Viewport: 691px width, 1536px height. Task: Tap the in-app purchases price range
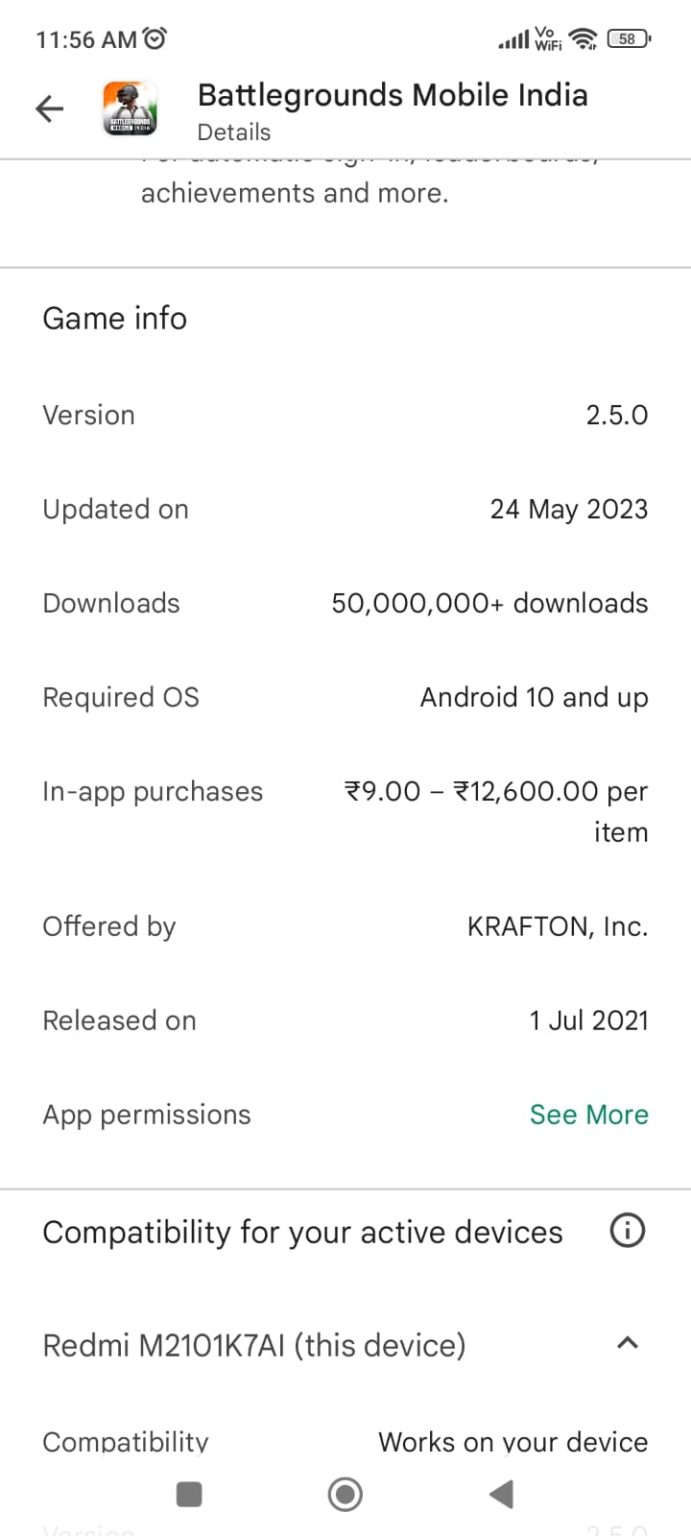click(490, 811)
